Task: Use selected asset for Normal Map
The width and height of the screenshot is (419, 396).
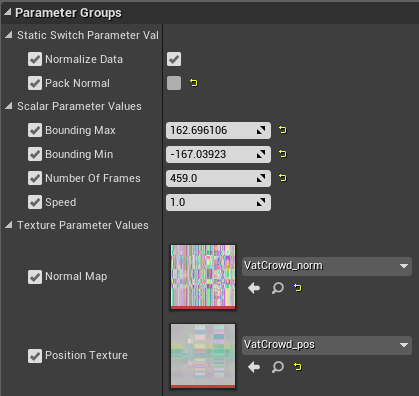Action: coord(254,288)
